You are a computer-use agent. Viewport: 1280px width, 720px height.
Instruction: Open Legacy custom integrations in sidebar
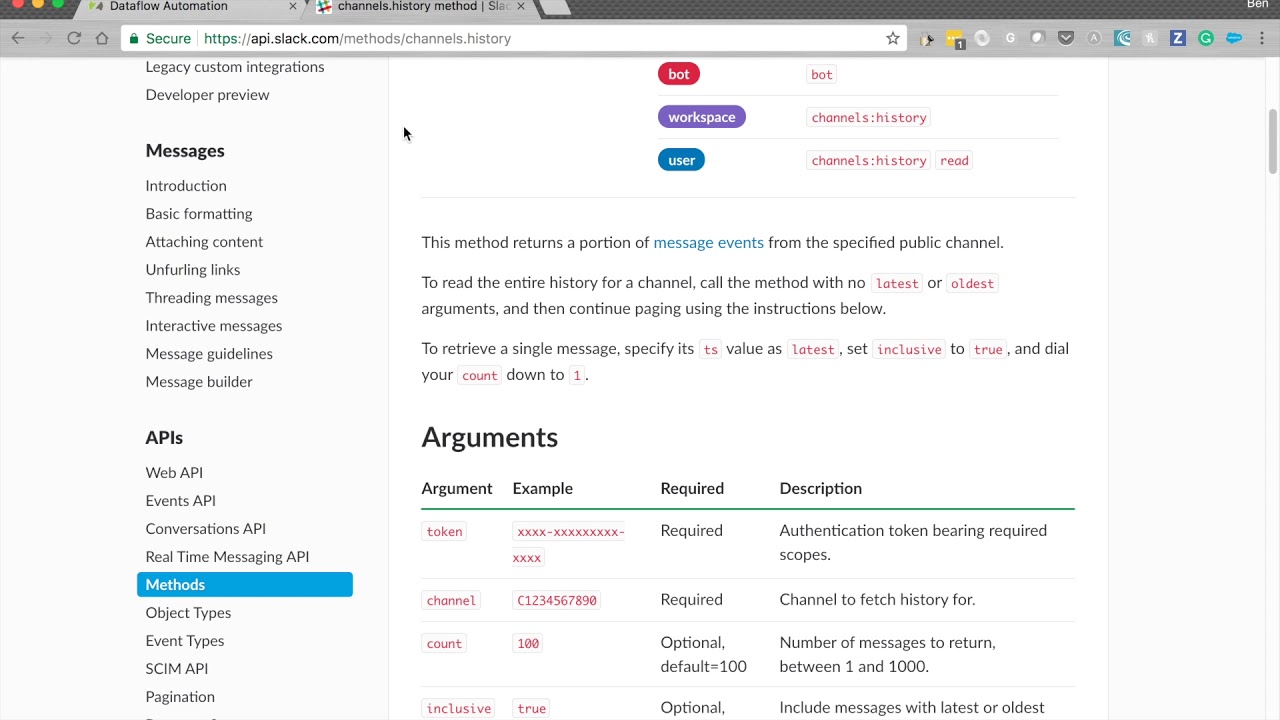click(235, 67)
